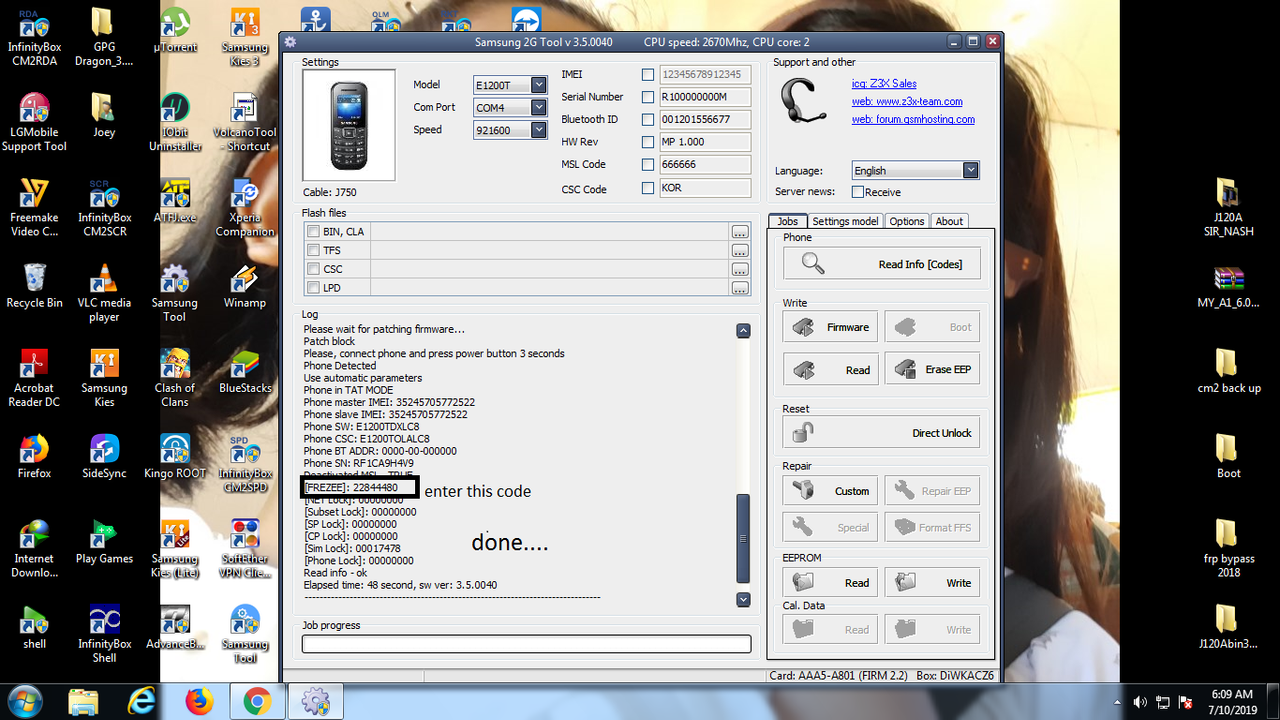Click the MSL Code input field

click(x=705, y=165)
